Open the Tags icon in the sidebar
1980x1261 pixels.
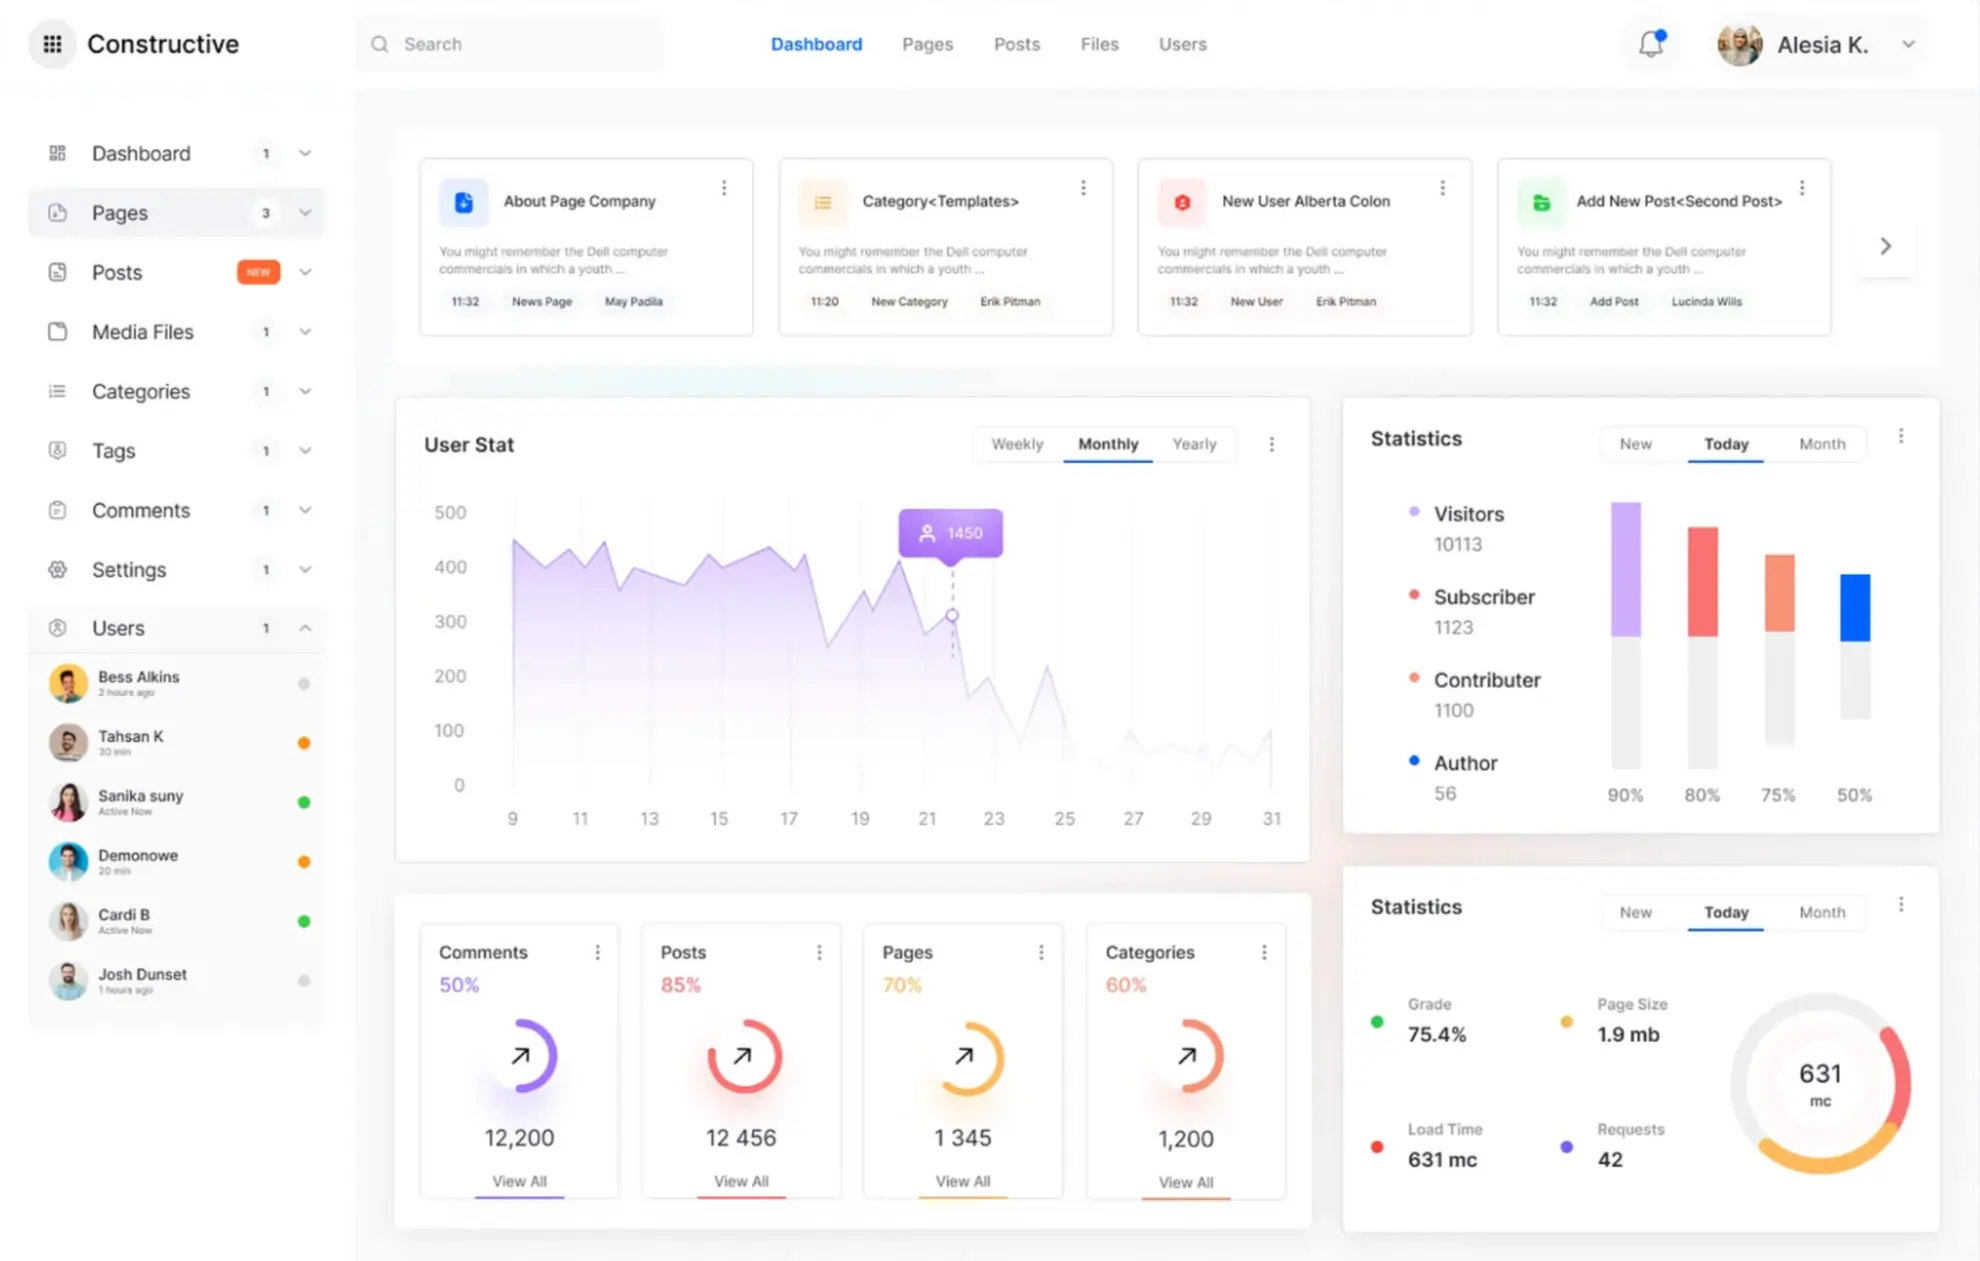(57, 450)
